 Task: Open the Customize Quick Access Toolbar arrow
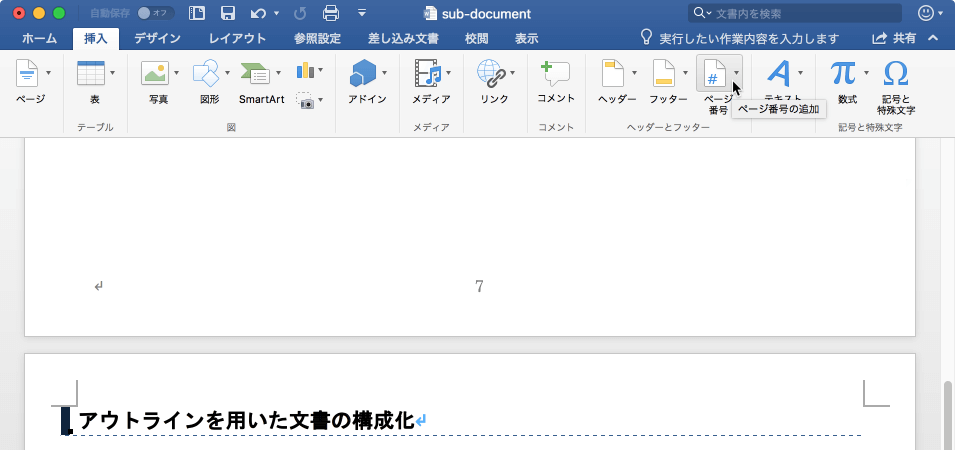tap(362, 13)
